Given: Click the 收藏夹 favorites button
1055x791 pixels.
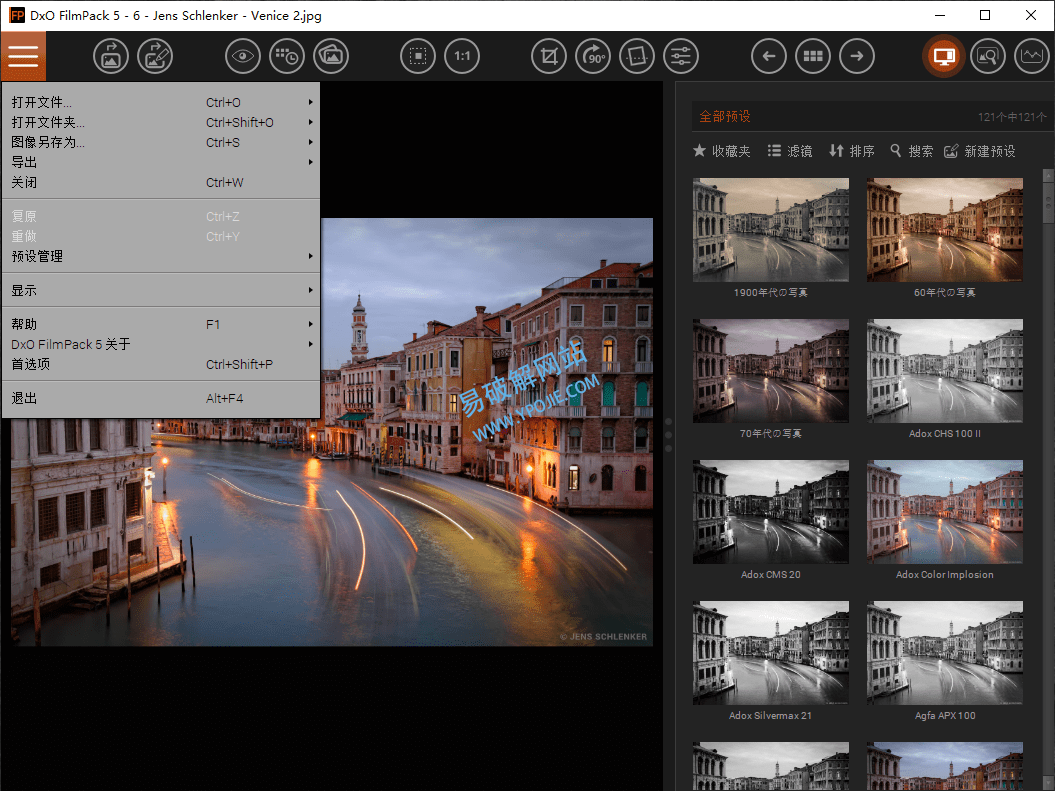Looking at the screenshot, I should coord(711,150).
